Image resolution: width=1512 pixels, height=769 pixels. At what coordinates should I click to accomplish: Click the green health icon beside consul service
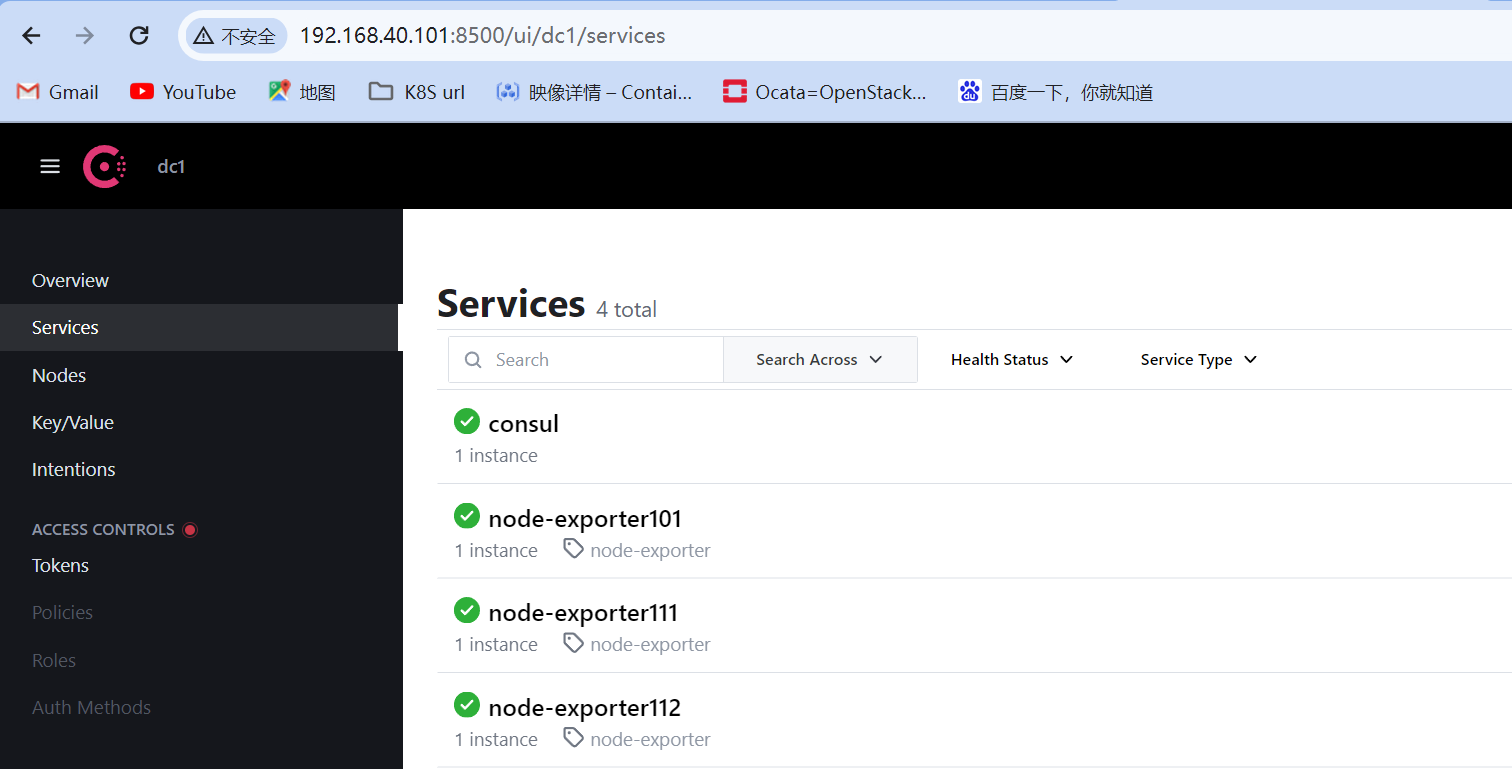coord(467,421)
